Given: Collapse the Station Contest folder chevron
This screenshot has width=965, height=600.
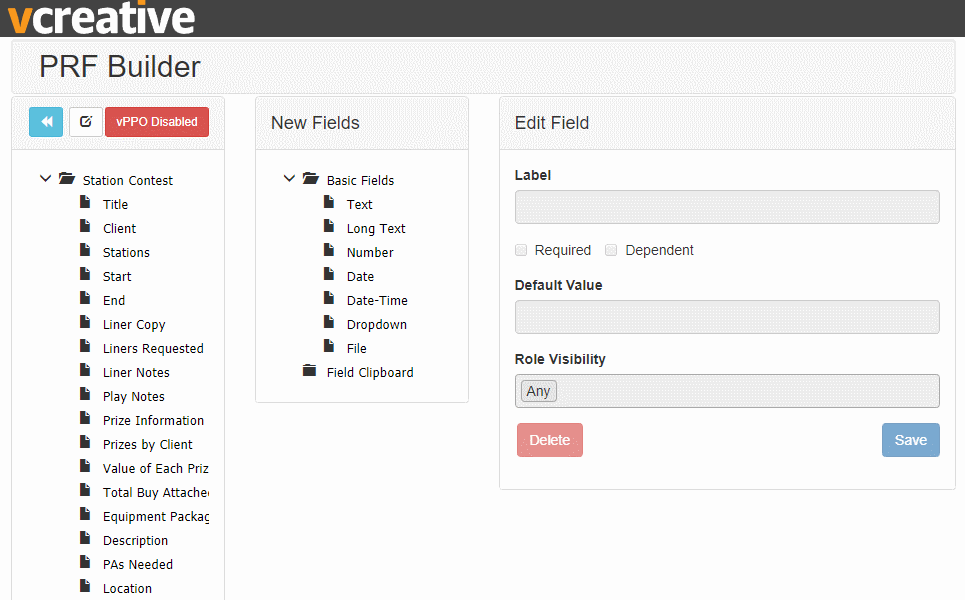Looking at the screenshot, I should (45, 179).
